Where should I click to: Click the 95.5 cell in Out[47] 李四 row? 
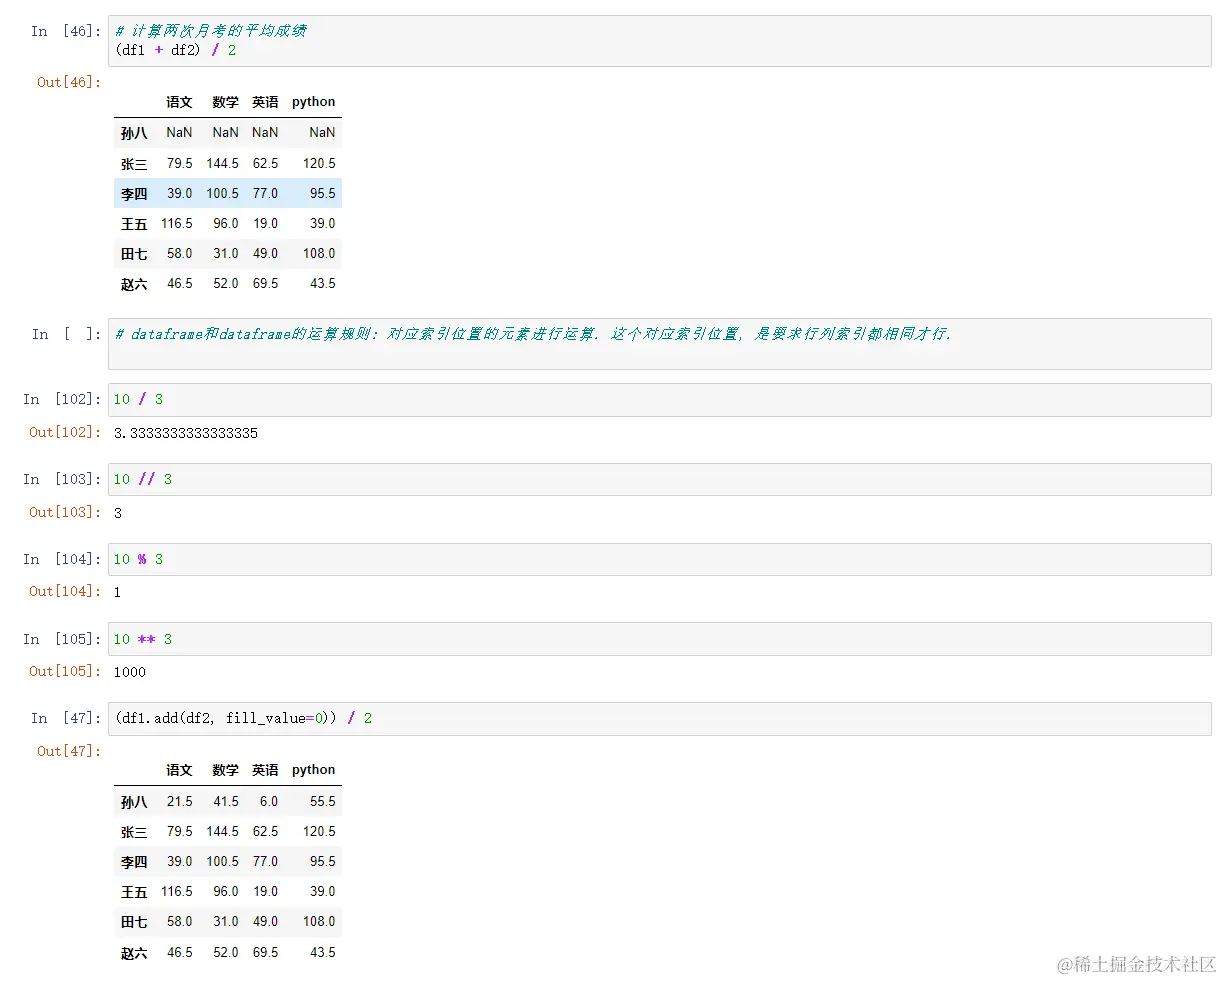323,861
